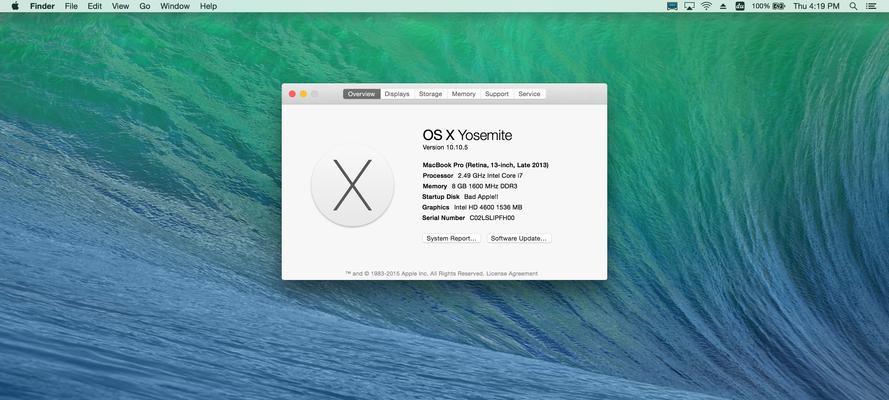The image size is (889, 400).
Task: Open the Apple menu
Action: 15,6
